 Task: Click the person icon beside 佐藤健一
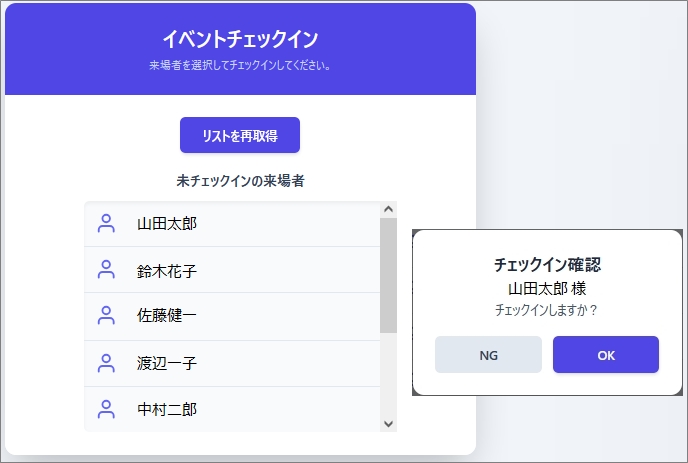pos(106,315)
